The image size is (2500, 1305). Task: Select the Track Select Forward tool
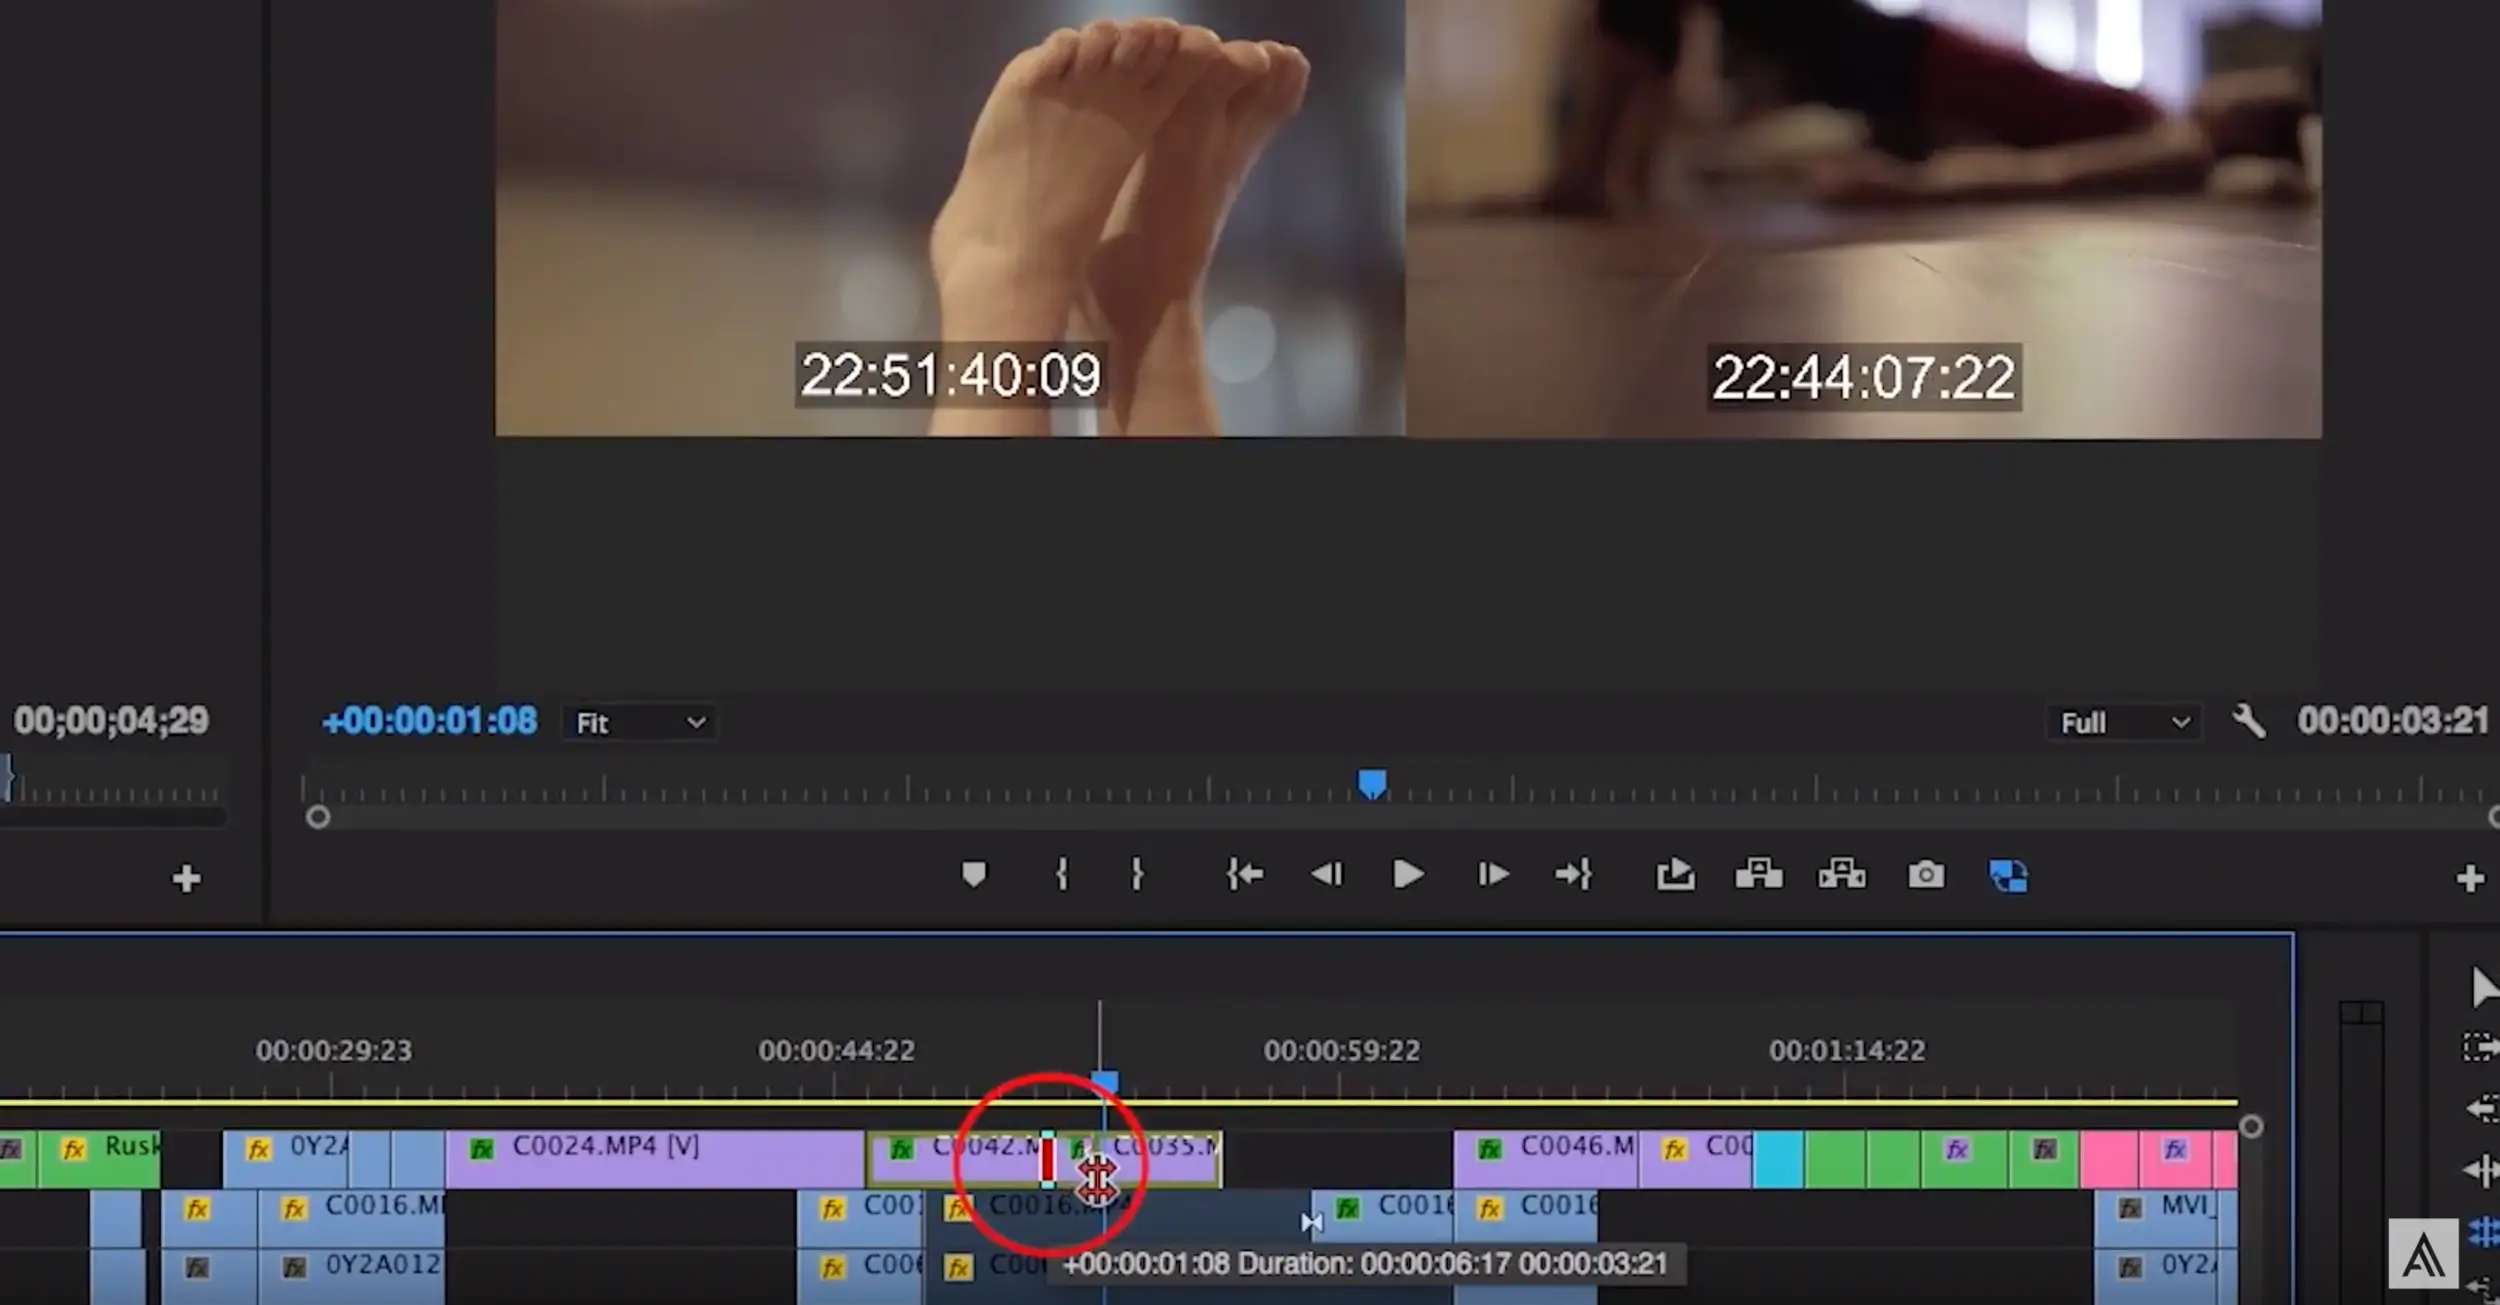(x=2481, y=1048)
